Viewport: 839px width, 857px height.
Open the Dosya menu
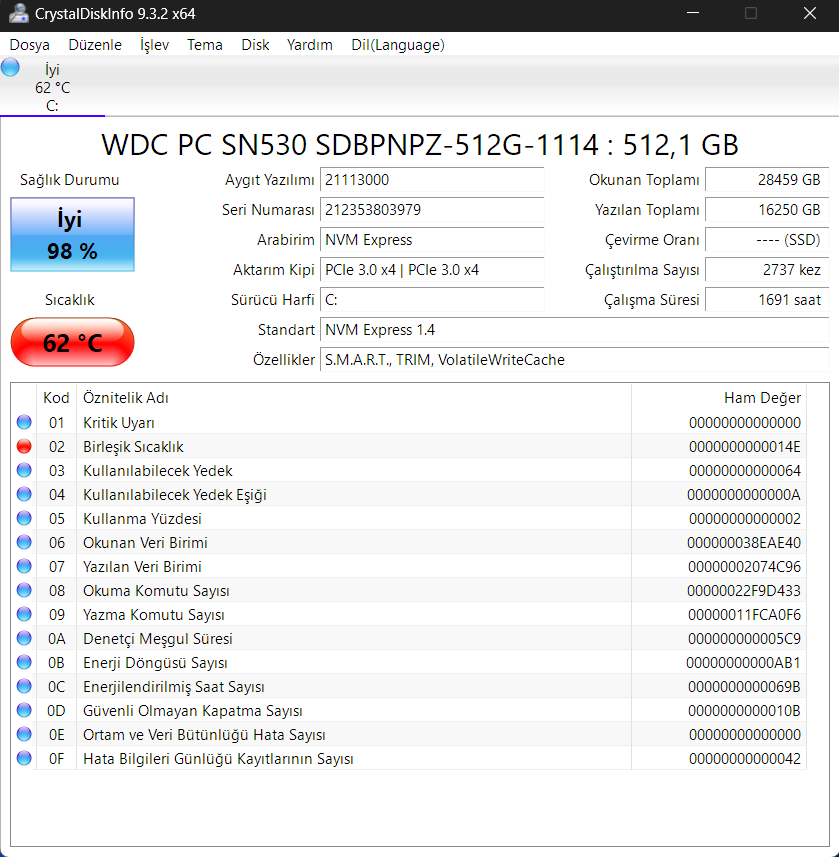30,45
